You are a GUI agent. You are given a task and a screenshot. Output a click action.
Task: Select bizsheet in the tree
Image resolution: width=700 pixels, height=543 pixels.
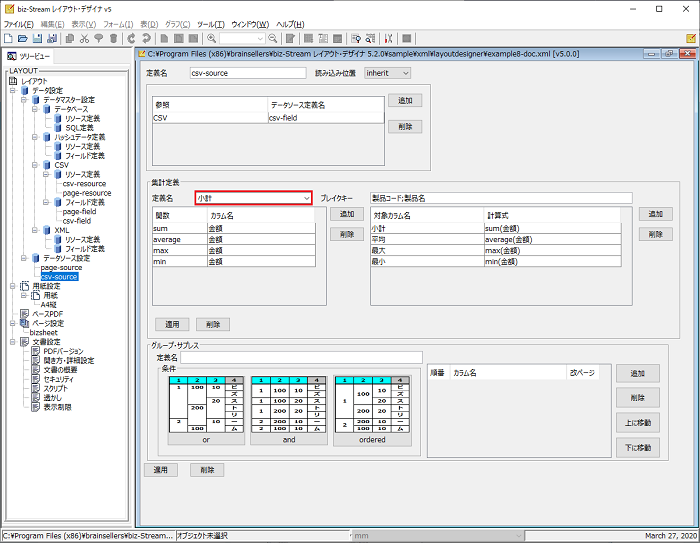point(43,333)
